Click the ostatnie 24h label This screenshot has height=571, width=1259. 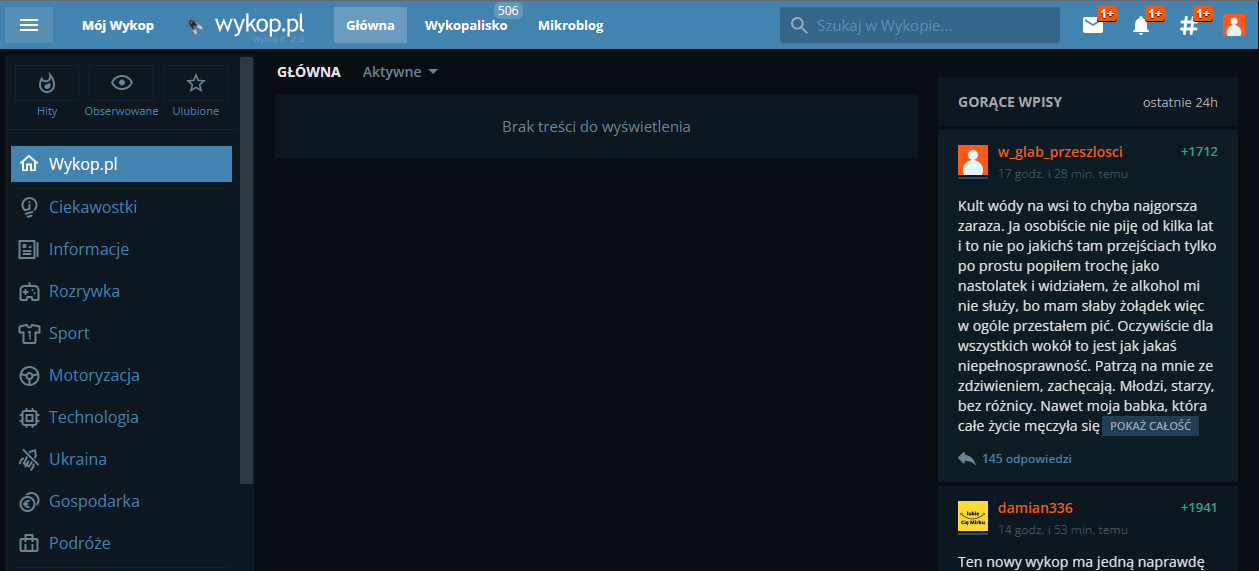pyautogui.click(x=1180, y=102)
